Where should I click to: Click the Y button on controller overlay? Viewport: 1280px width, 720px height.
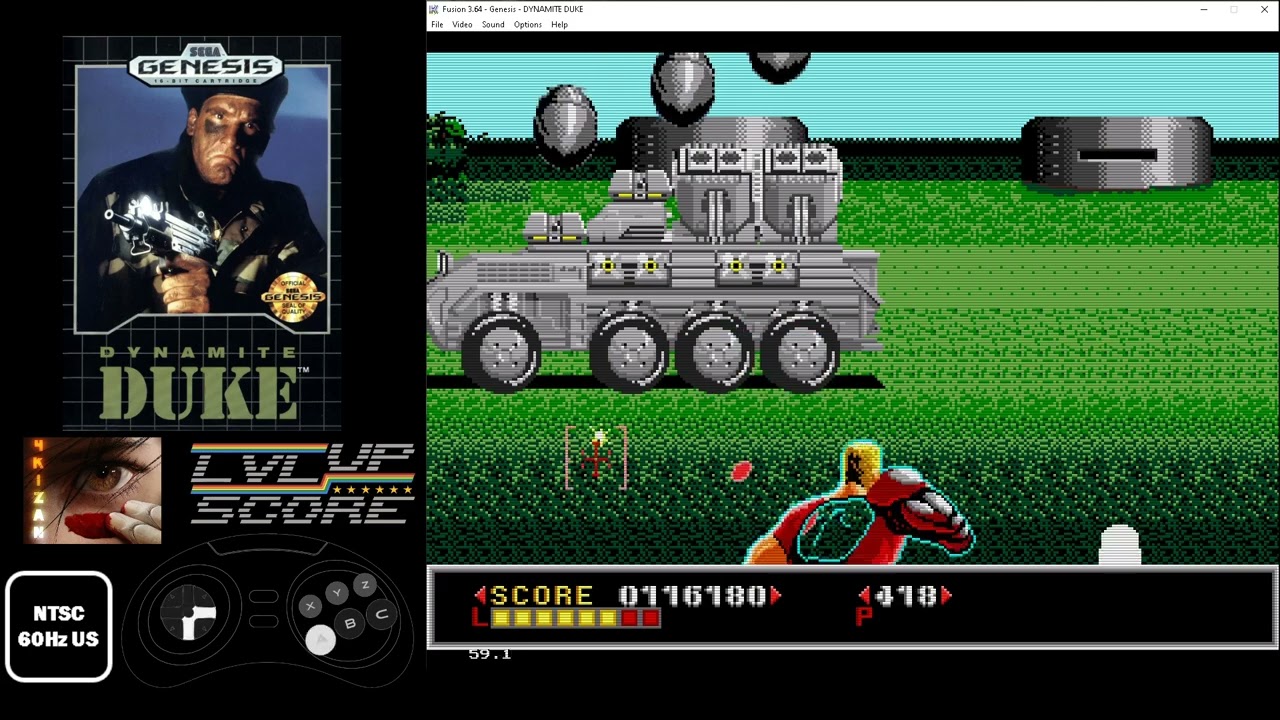tap(337, 592)
